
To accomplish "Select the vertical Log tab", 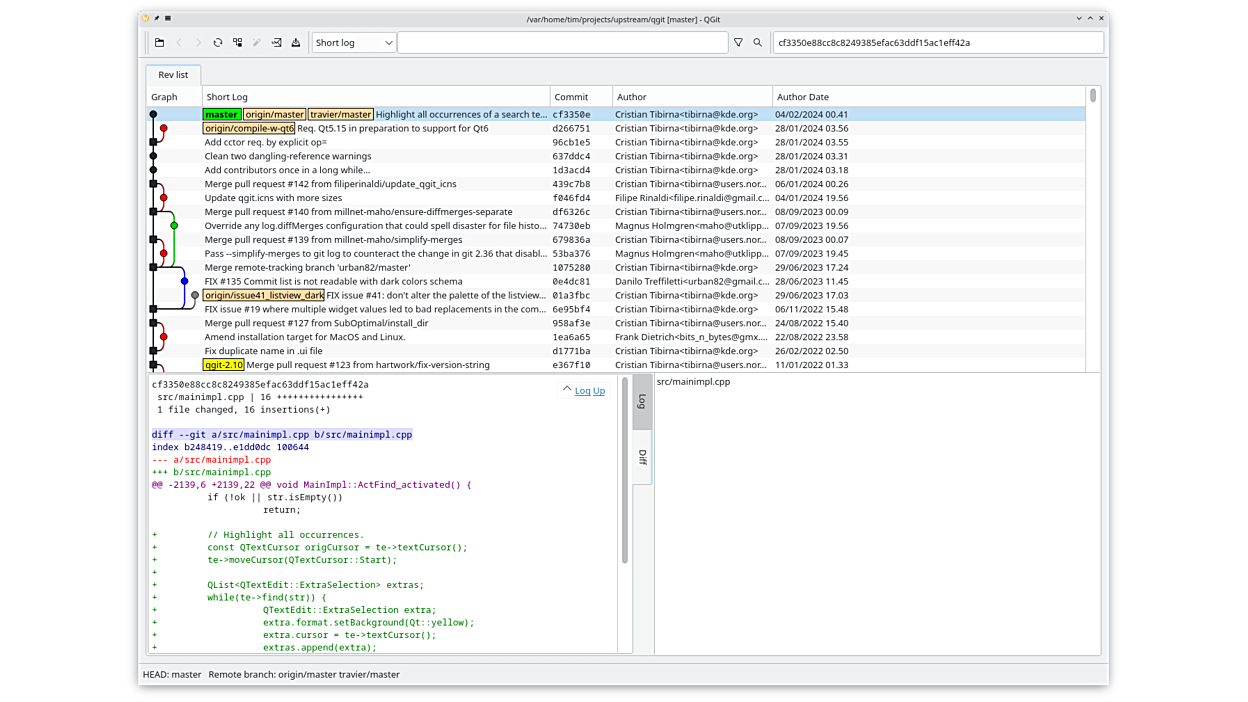I will pos(642,401).
